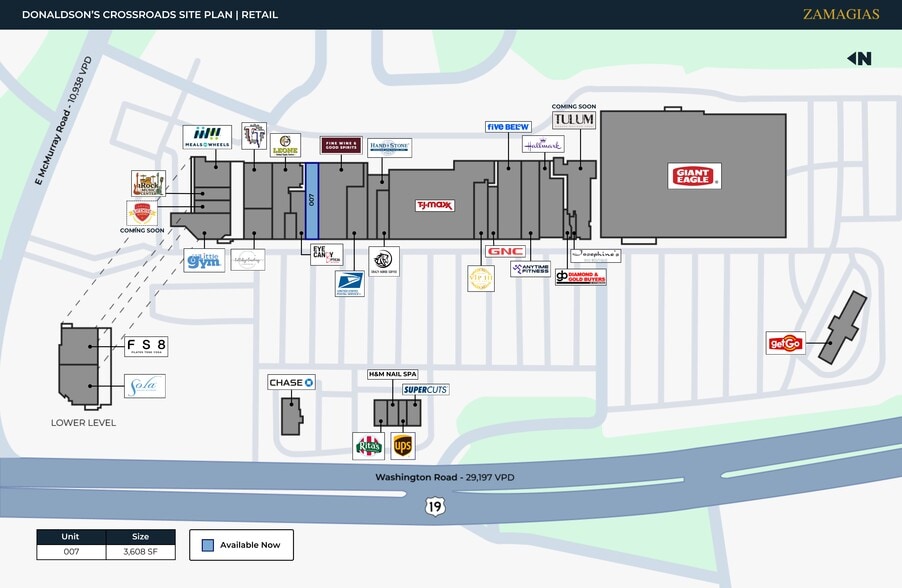Click the Tulum coming soon logo
Screen dimensions: 902x588
click(x=574, y=120)
